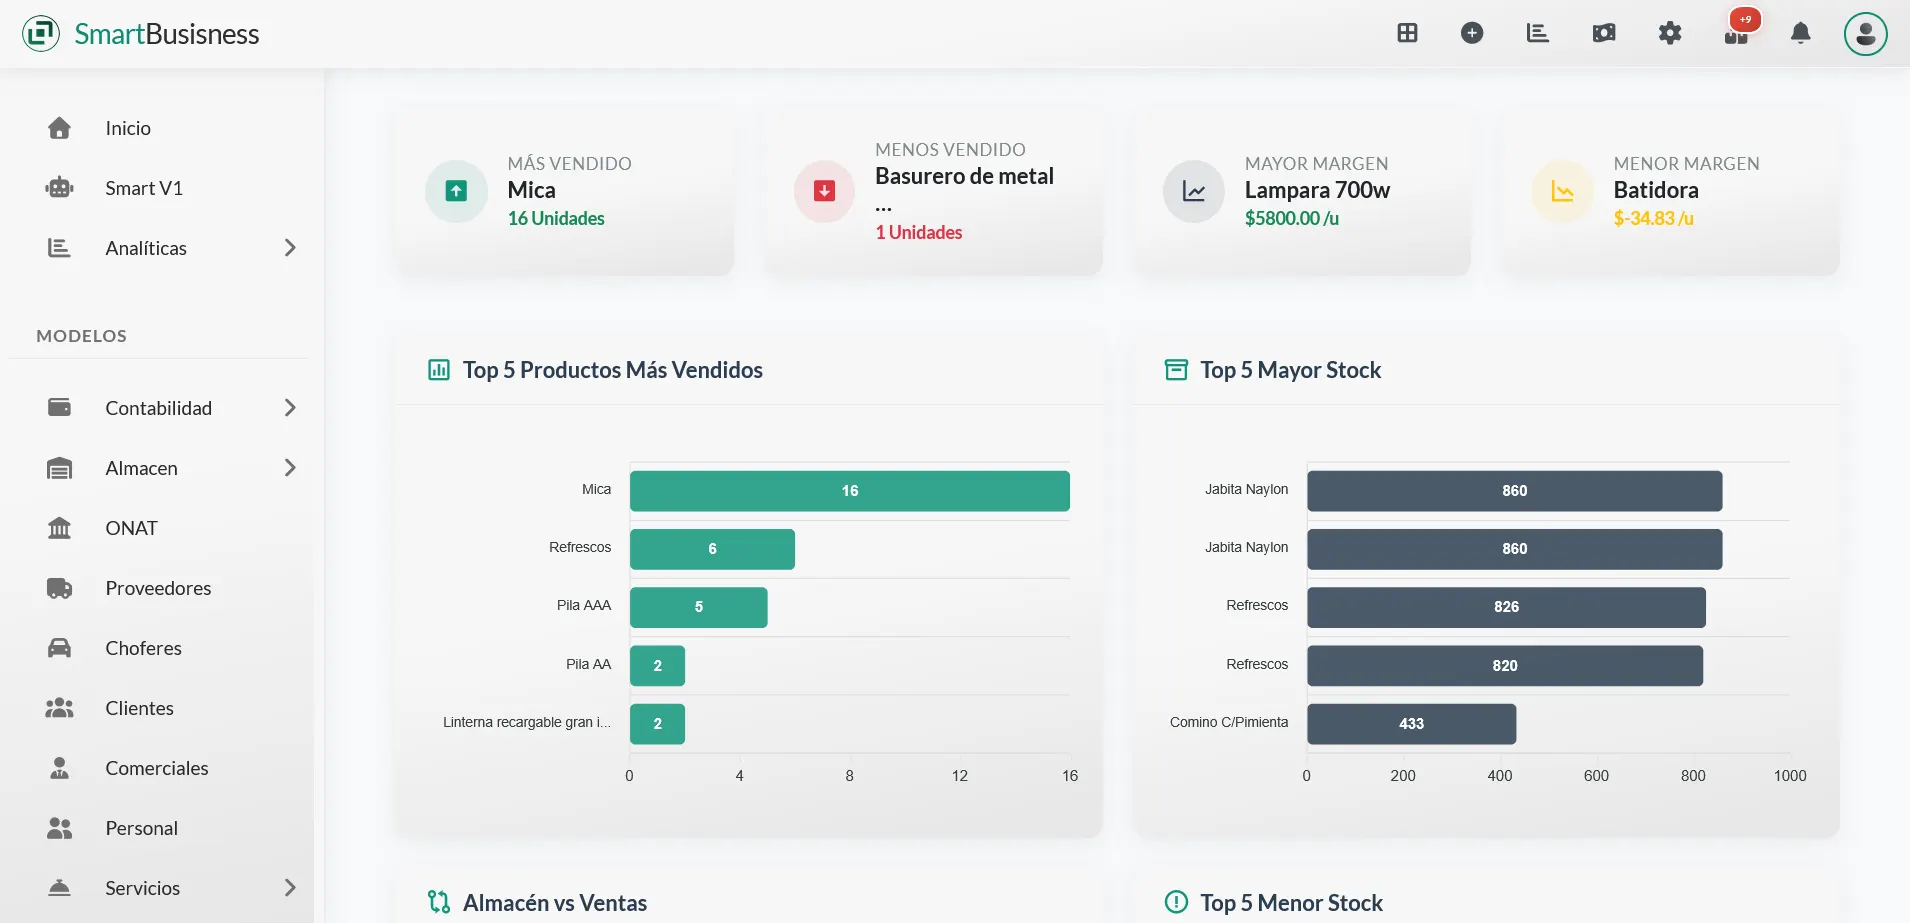Screen dimensions: 1910x923
Task: Click the Pila AA bar in sales chart
Action: (x=657, y=666)
